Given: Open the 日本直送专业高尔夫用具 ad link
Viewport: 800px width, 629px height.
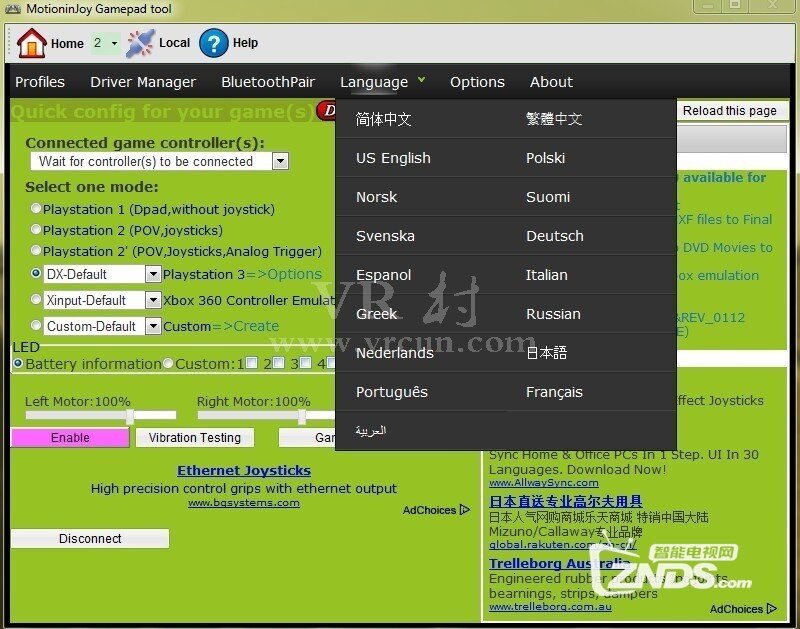Looking at the screenshot, I should coord(565,501).
